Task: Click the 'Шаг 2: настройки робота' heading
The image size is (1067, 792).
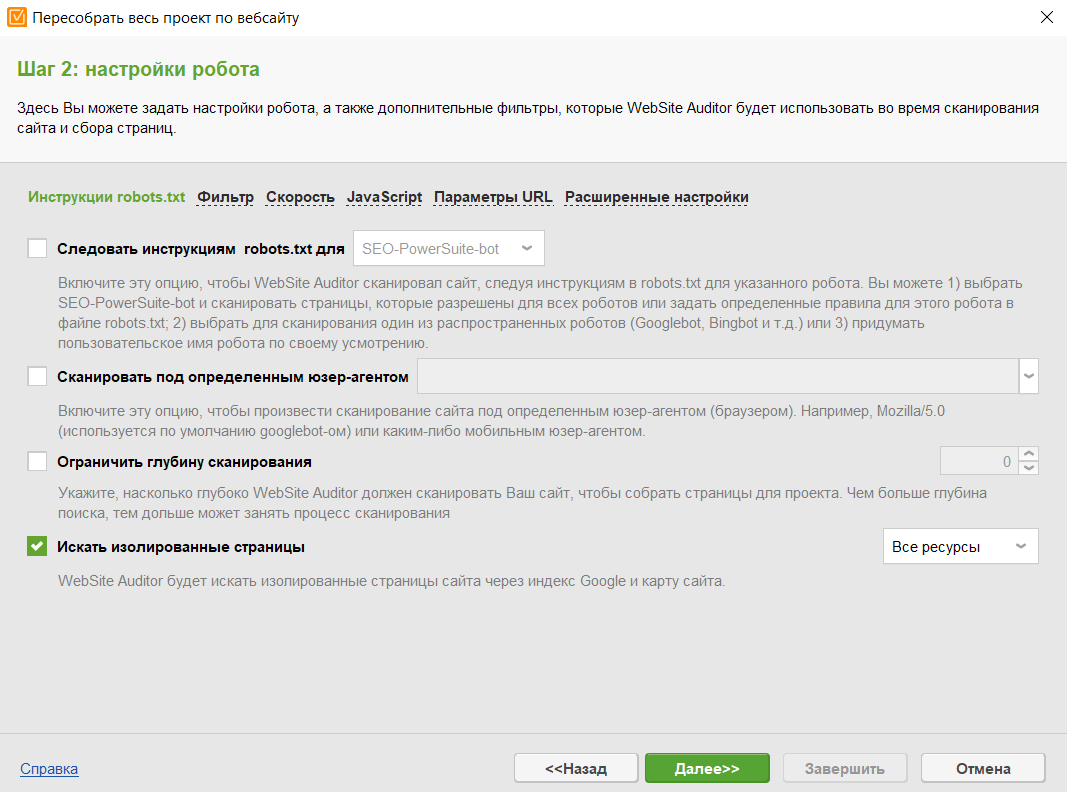Action: [138, 69]
